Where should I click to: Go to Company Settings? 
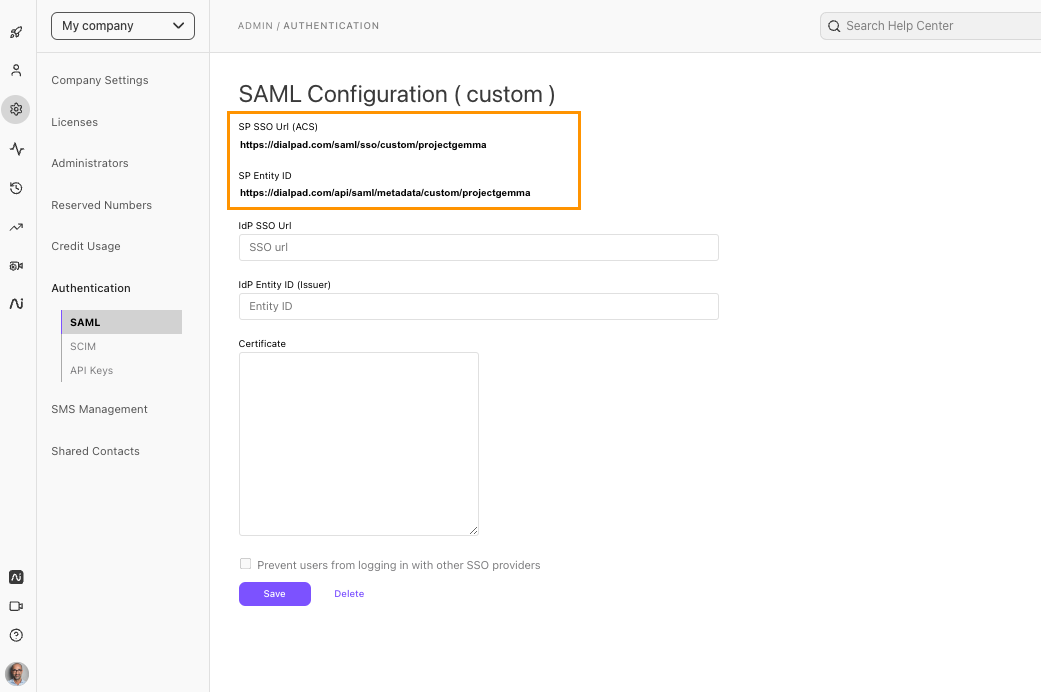point(100,80)
